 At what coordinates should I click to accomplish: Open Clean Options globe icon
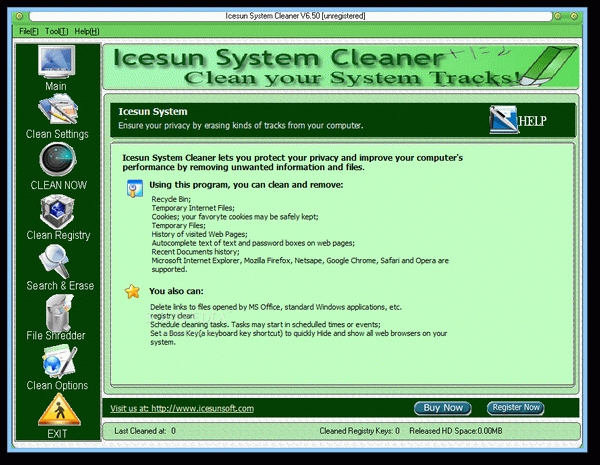point(59,362)
